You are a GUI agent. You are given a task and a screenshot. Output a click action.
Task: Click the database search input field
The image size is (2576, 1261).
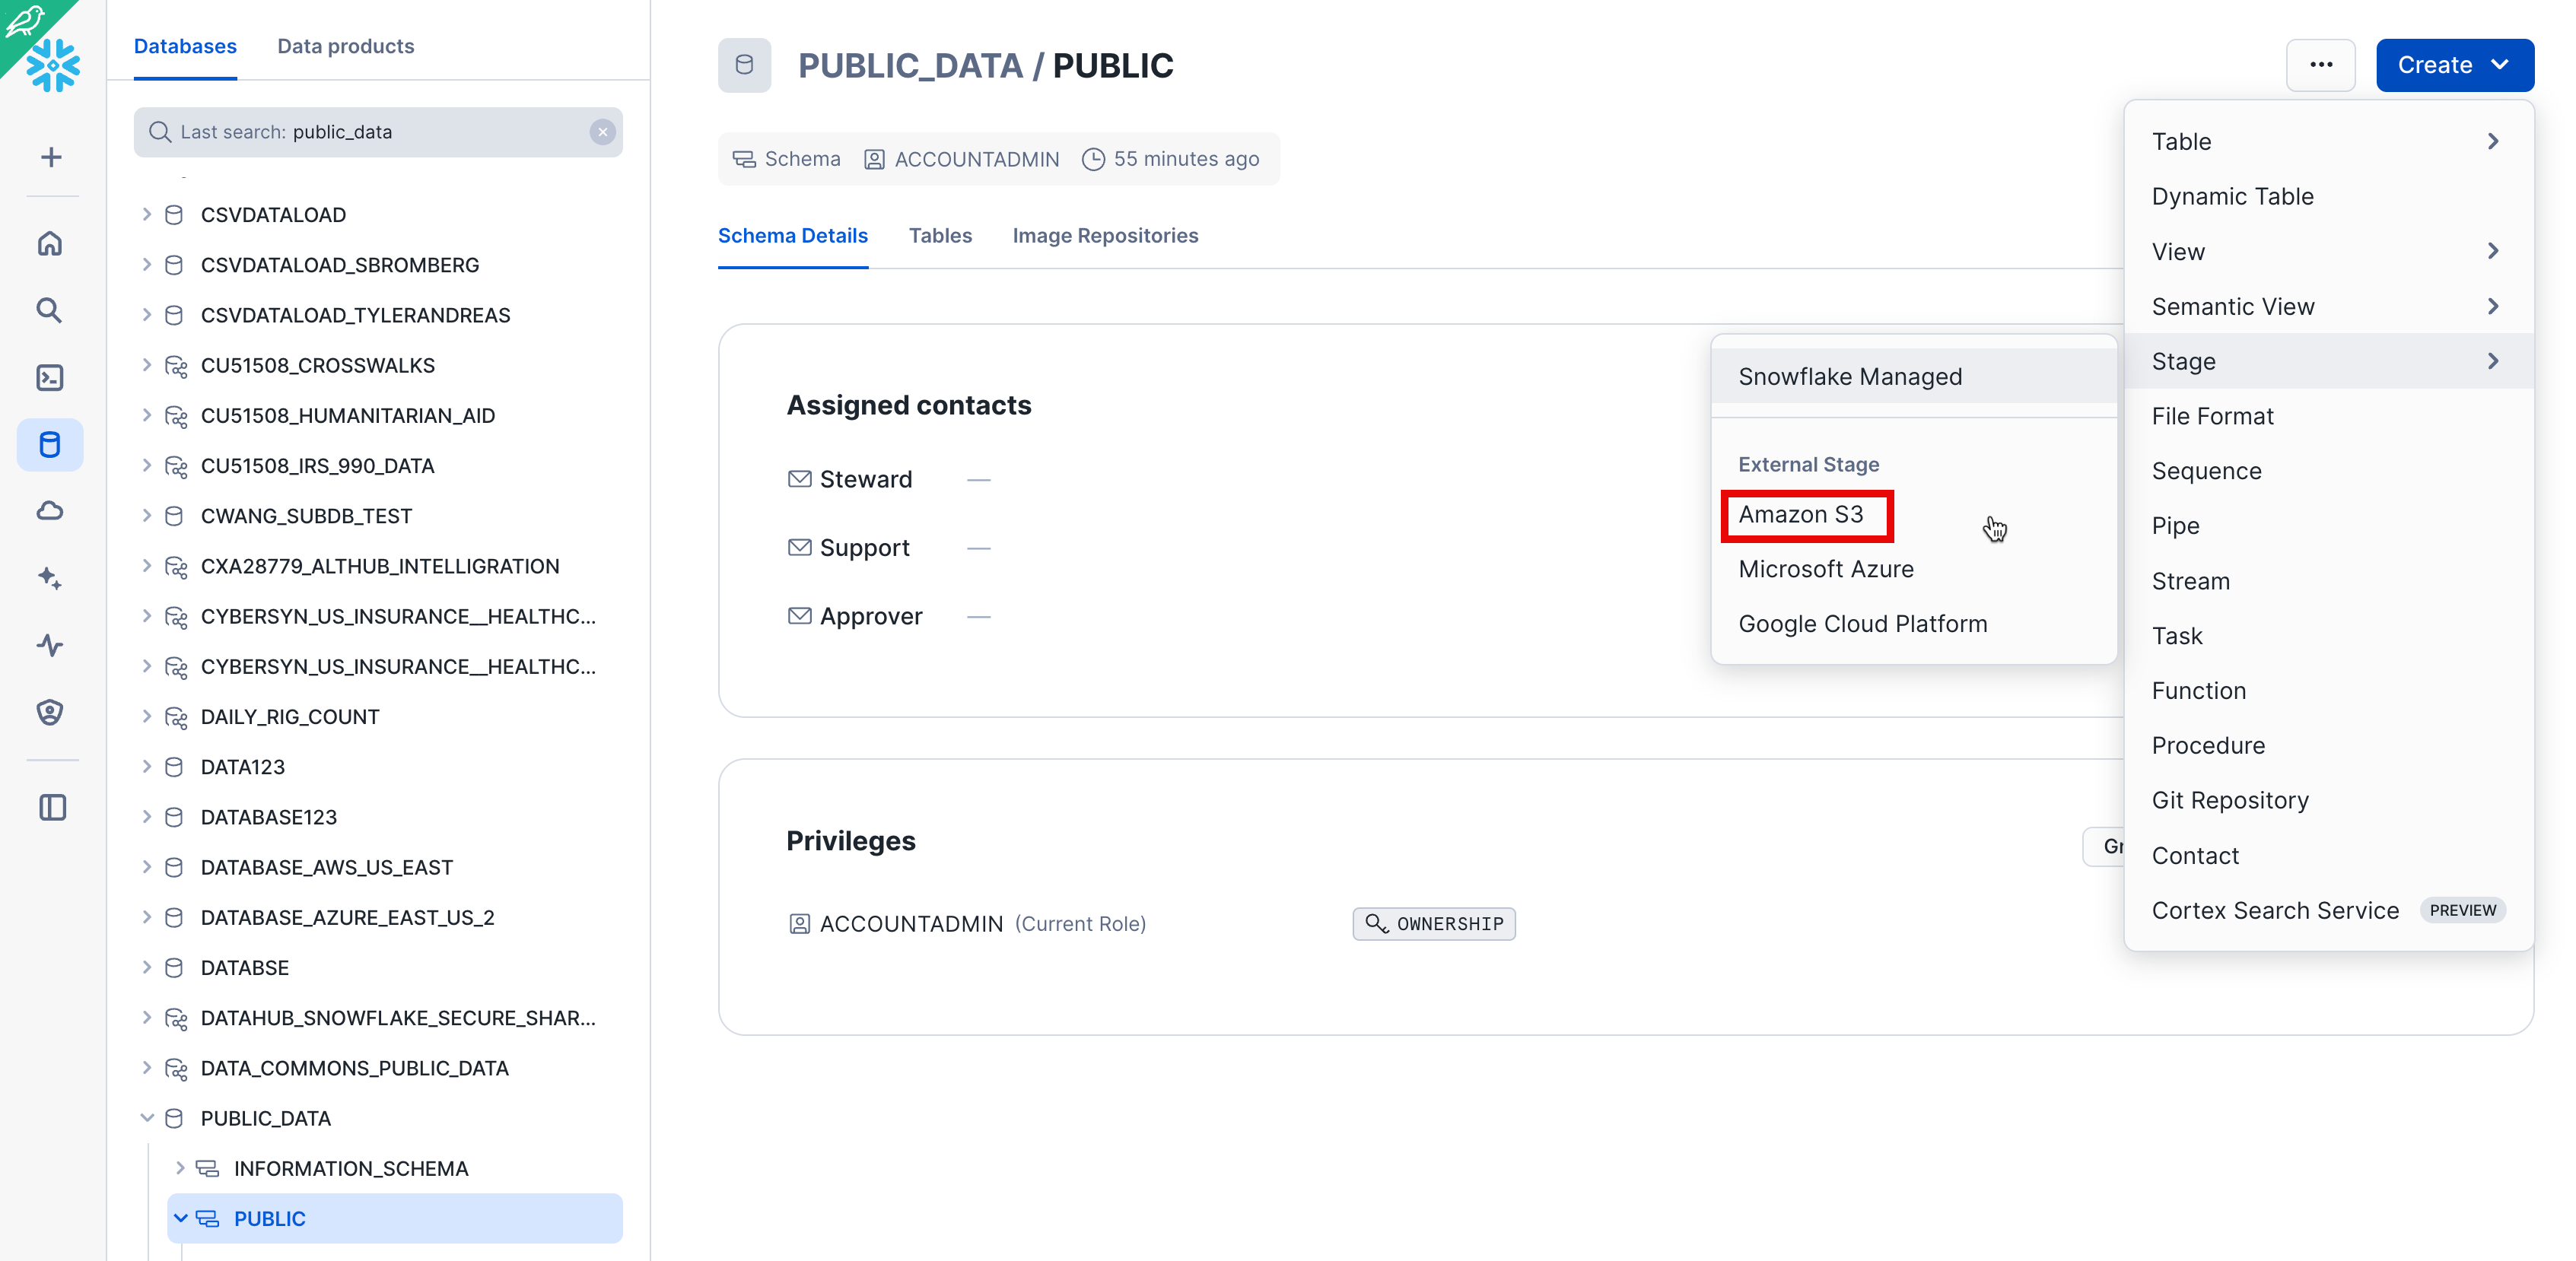[x=380, y=132]
